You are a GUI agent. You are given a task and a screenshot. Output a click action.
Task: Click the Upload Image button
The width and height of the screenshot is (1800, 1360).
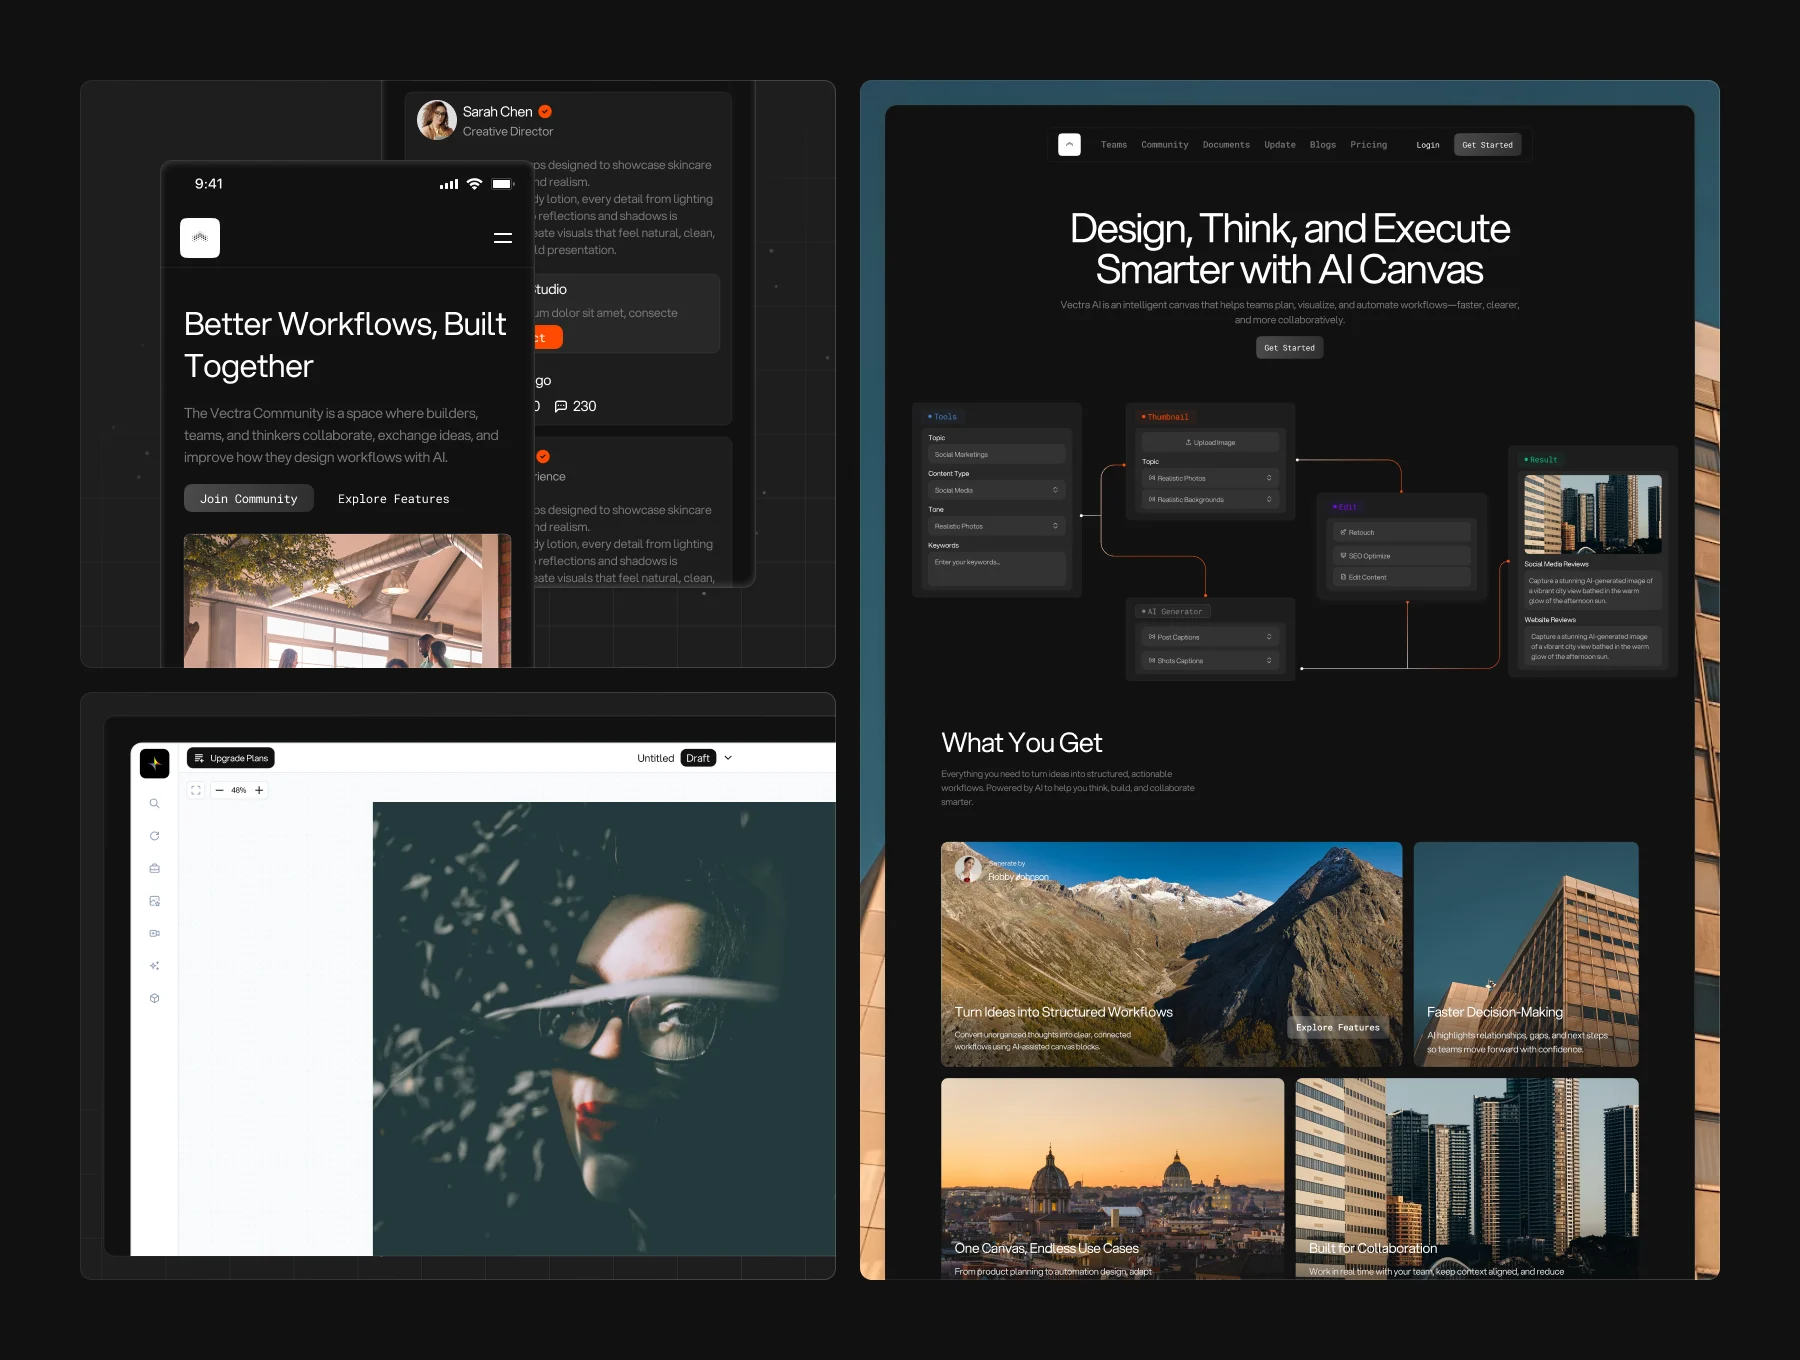coord(1210,442)
